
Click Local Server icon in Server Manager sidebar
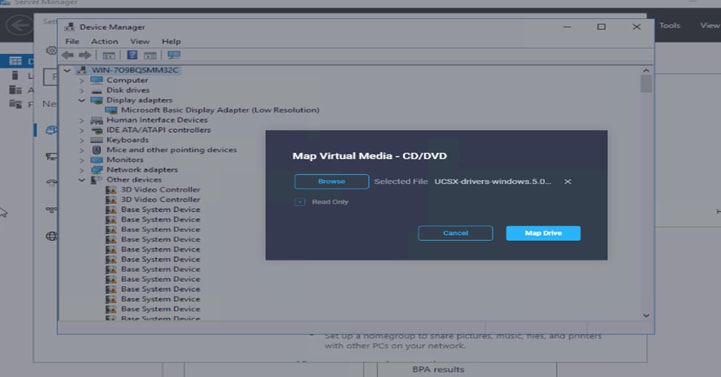click(x=16, y=75)
